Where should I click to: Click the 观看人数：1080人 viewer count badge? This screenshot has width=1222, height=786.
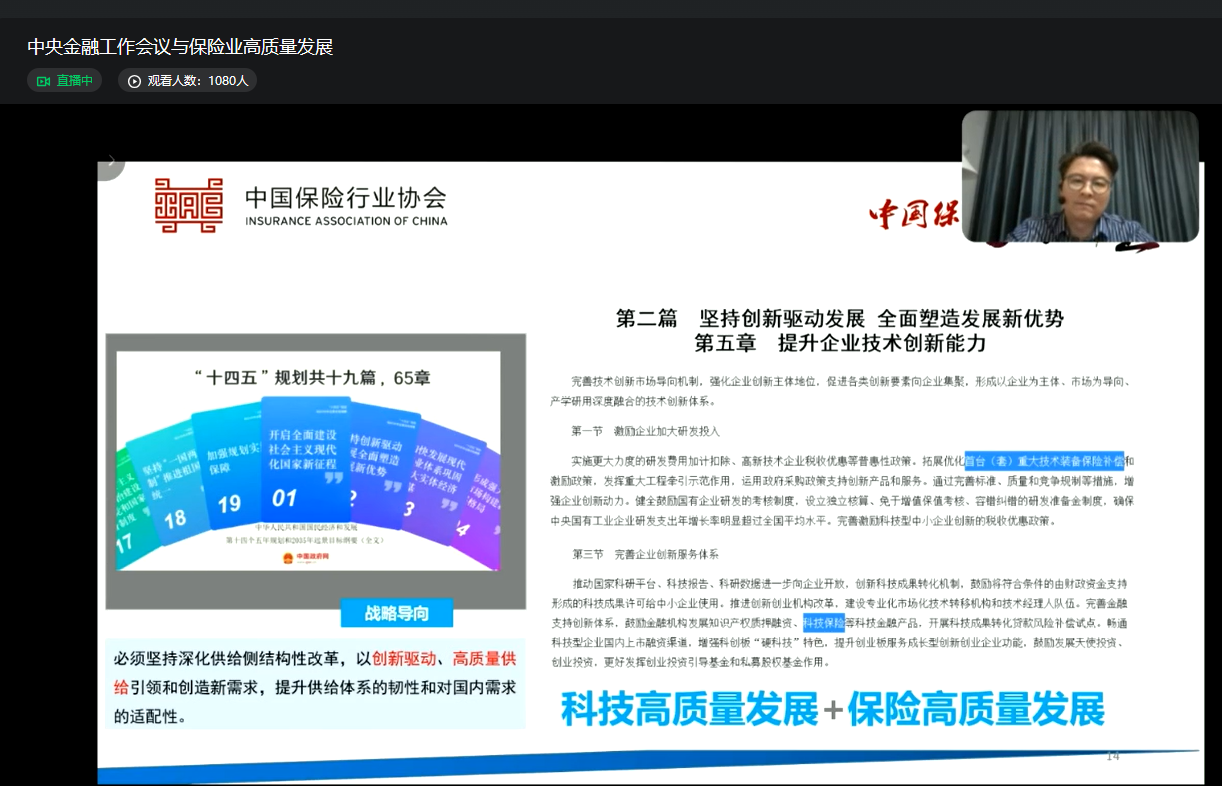(188, 81)
